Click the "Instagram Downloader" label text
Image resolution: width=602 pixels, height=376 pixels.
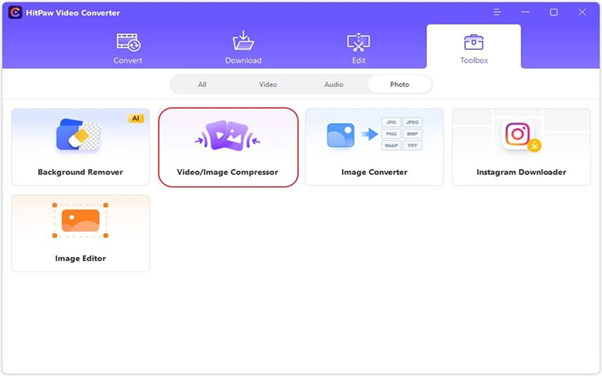521,172
